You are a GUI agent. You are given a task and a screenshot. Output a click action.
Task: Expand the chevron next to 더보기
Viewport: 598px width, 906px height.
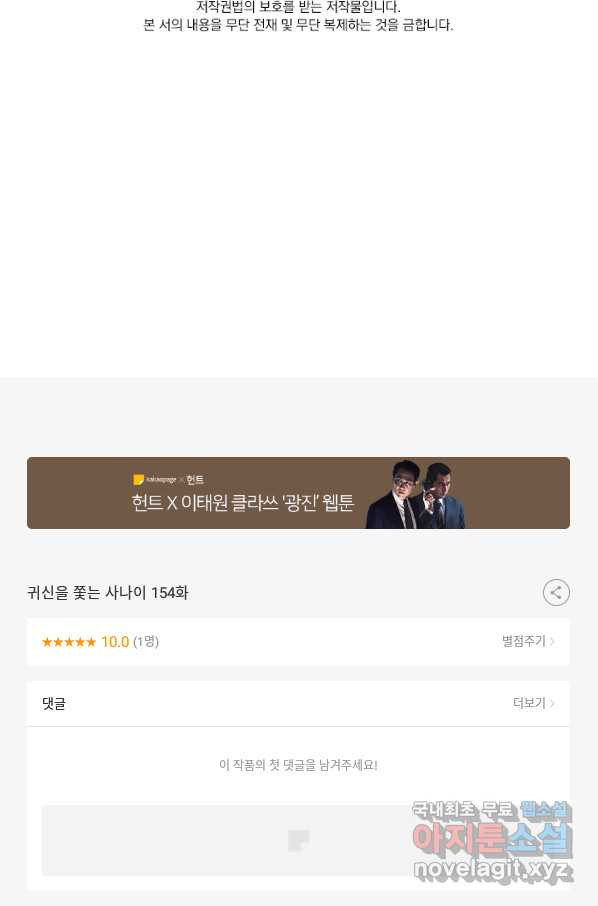[x=552, y=703]
